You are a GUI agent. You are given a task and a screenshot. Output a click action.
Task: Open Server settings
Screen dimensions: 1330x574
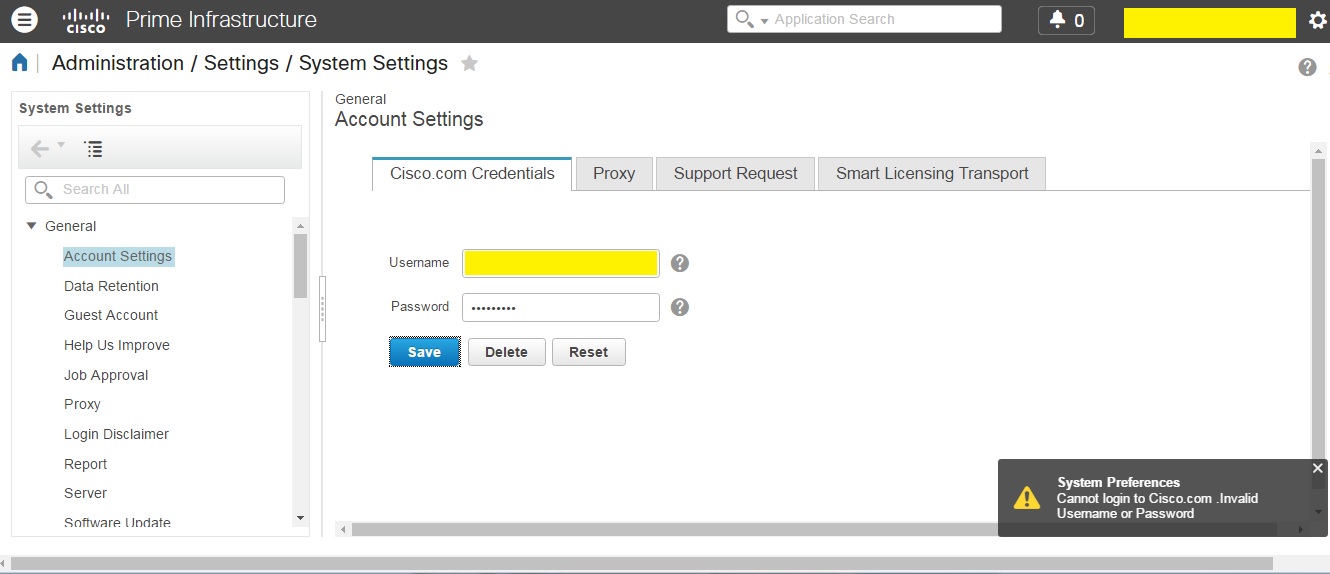pyautogui.click(x=85, y=493)
